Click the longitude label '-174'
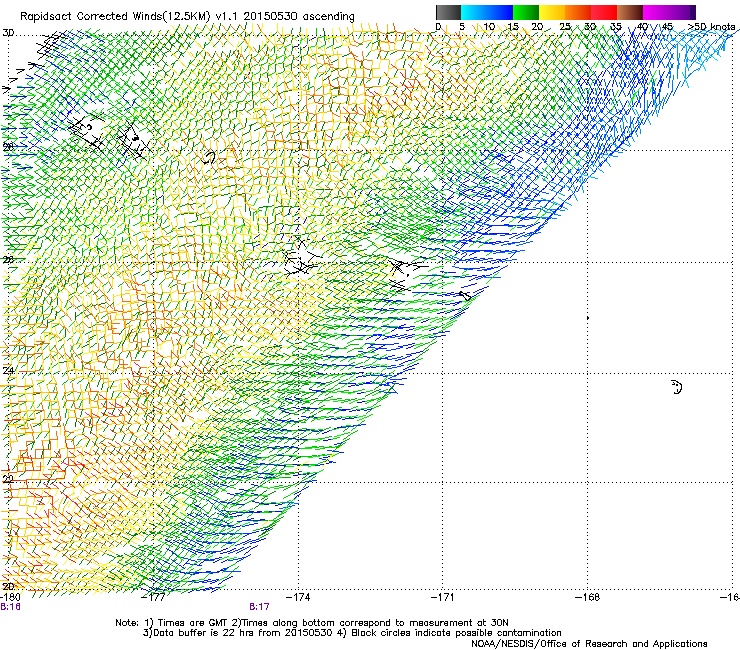The width and height of the screenshot is (740, 650). [298, 597]
